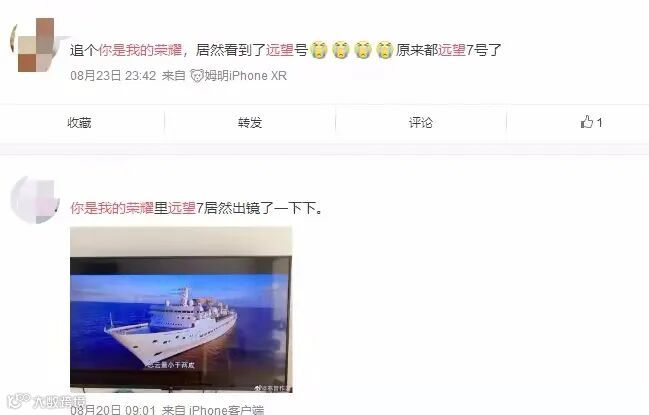The image size is (649, 415).
Task: Click the Weibo watermark logo at bottom-left
Action: coord(46,401)
